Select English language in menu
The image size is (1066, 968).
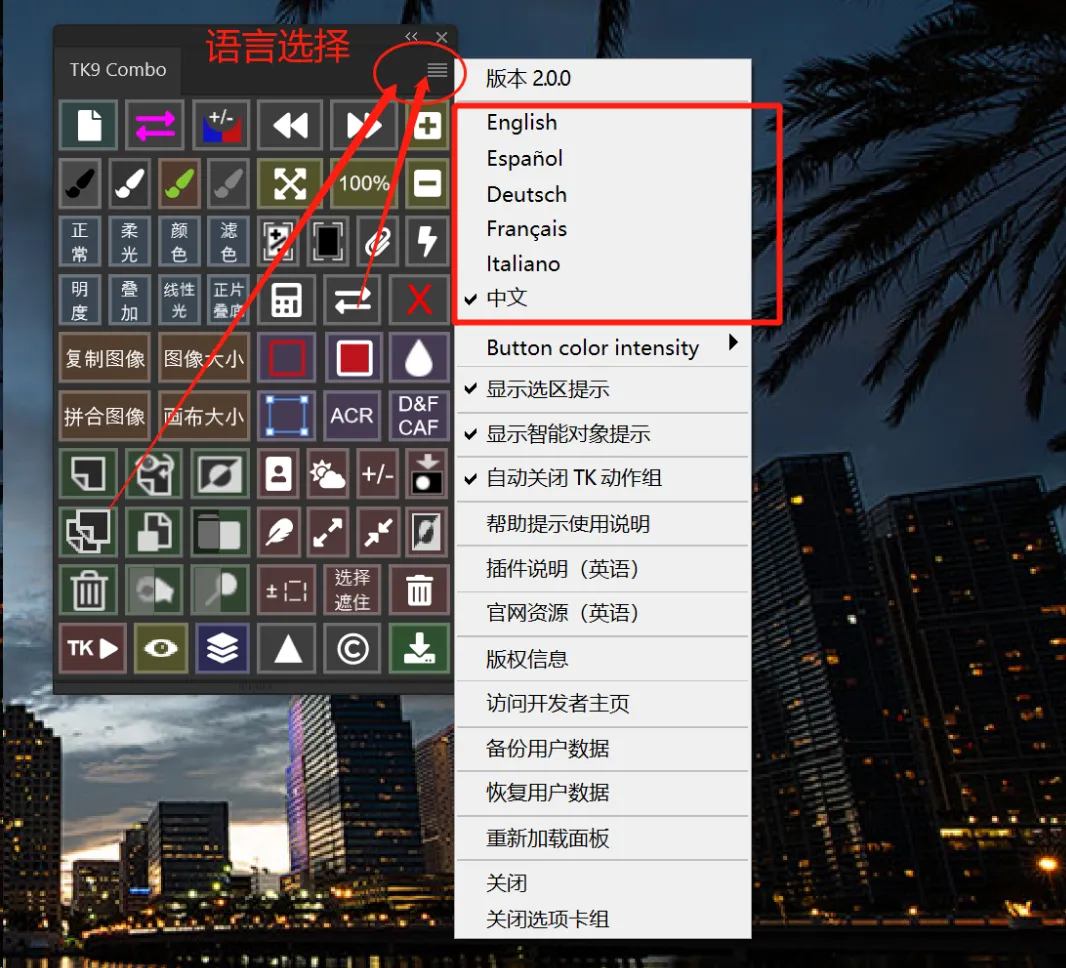pos(520,122)
